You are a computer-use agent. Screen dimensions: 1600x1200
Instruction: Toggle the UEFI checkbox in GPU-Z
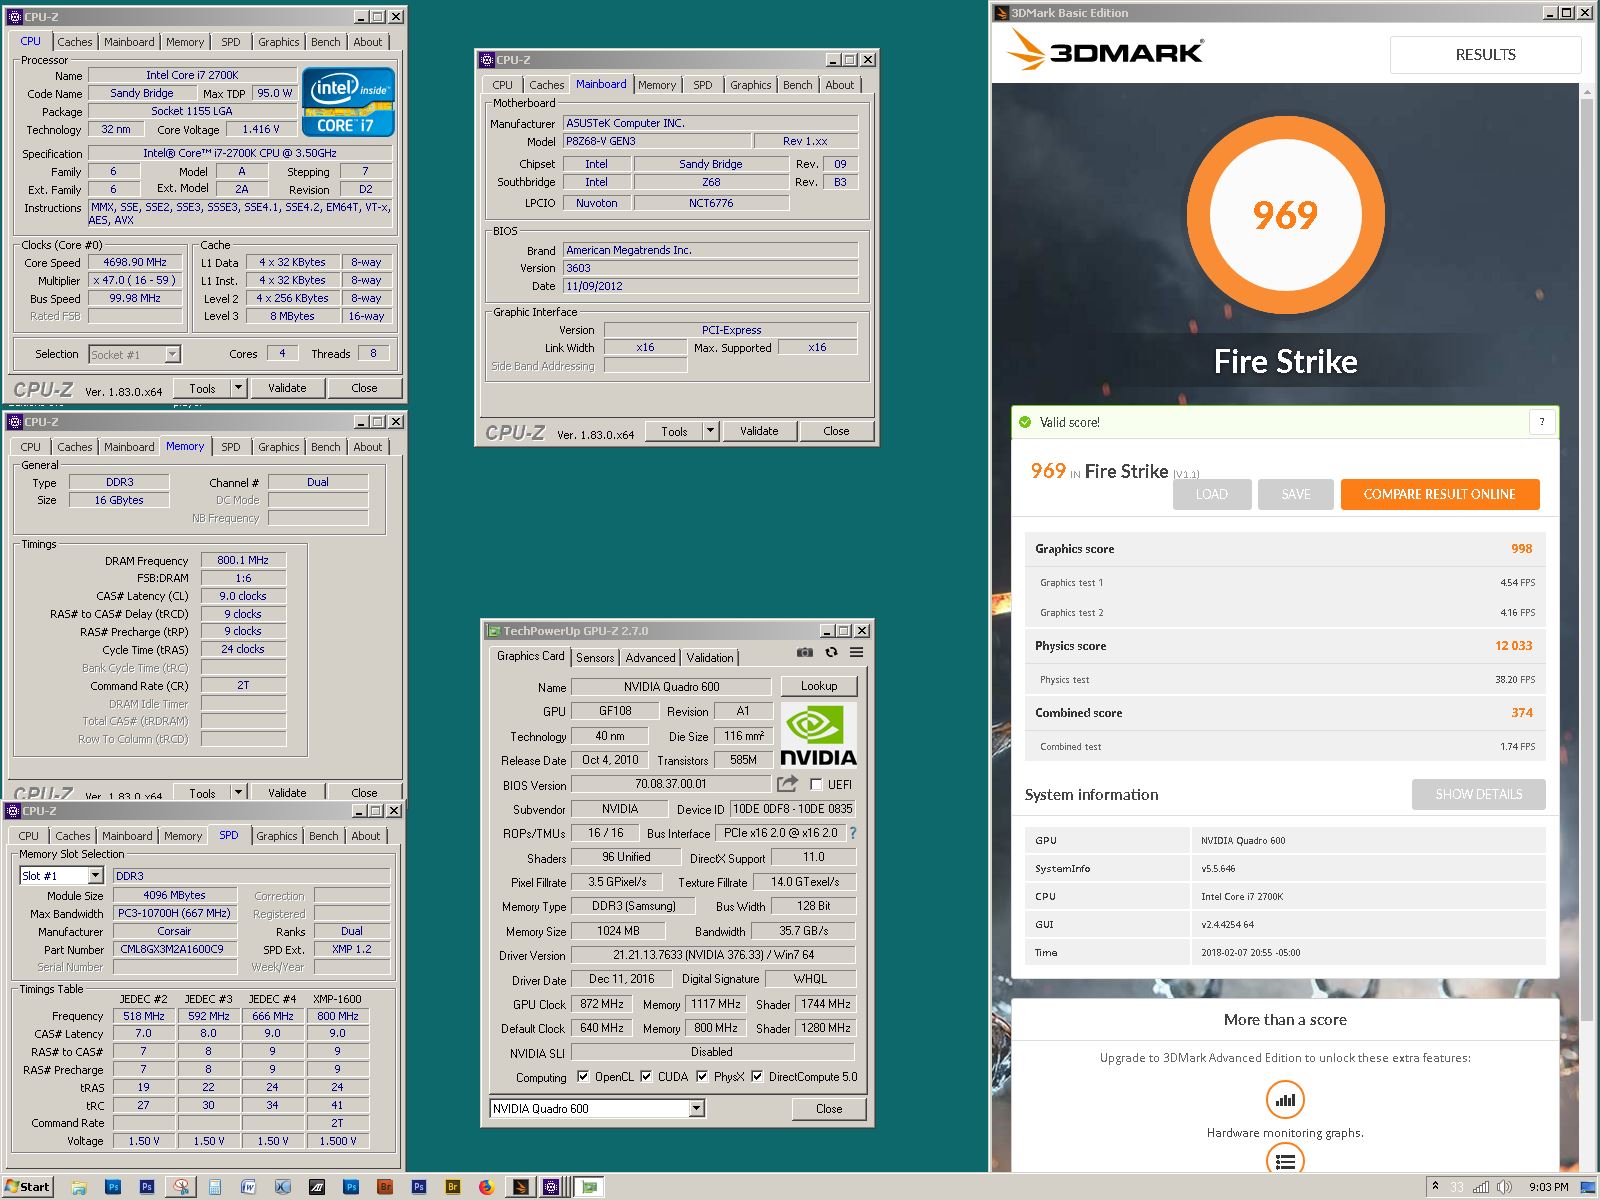(816, 785)
